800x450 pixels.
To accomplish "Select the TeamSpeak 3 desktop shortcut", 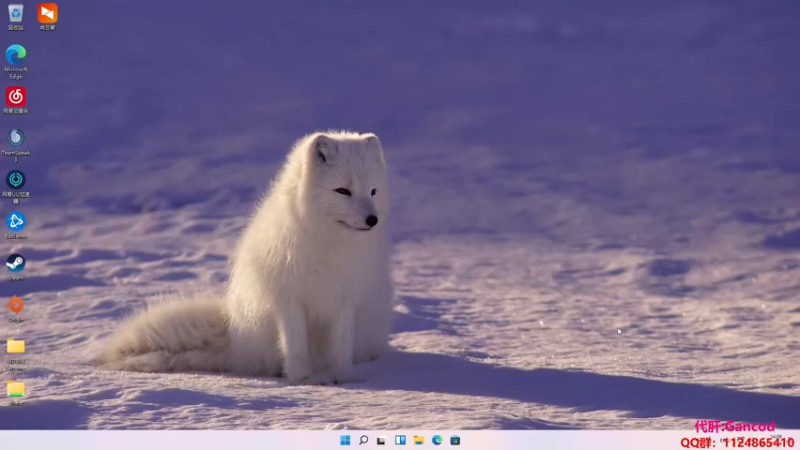I will click(x=16, y=145).
